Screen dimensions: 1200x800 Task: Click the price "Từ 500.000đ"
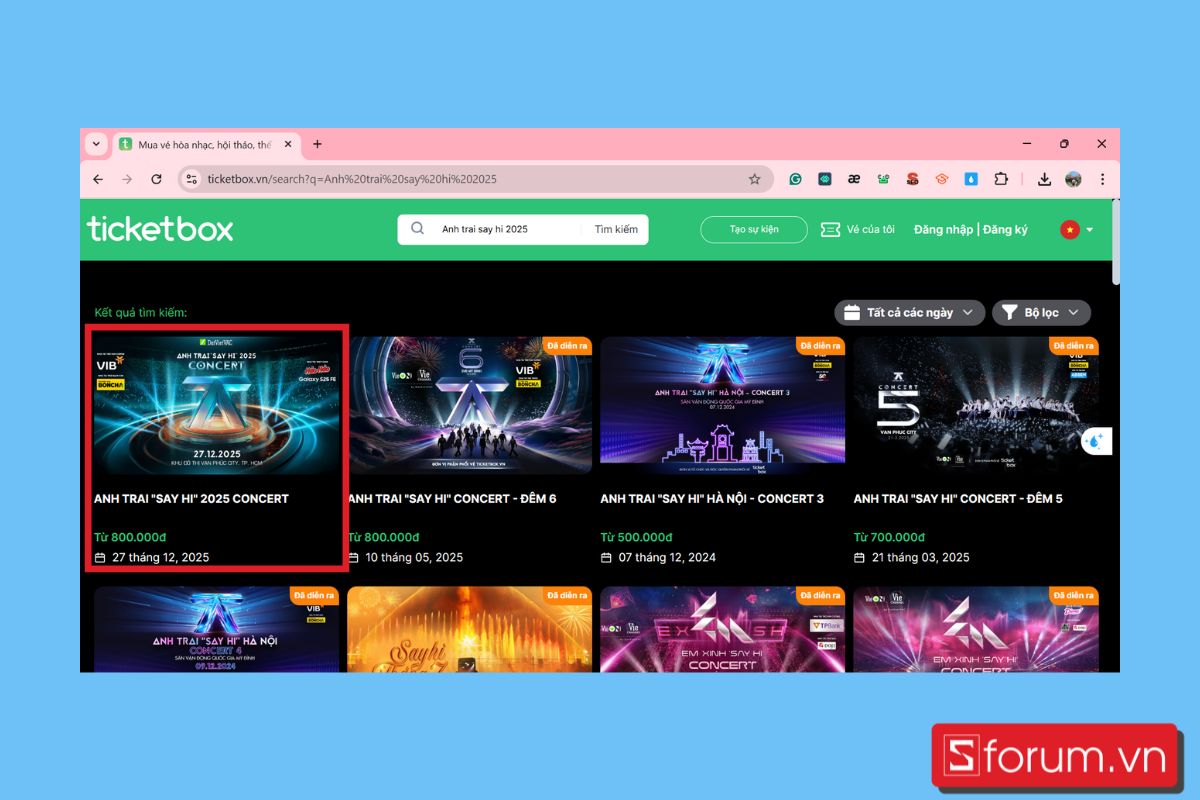tap(636, 537)
